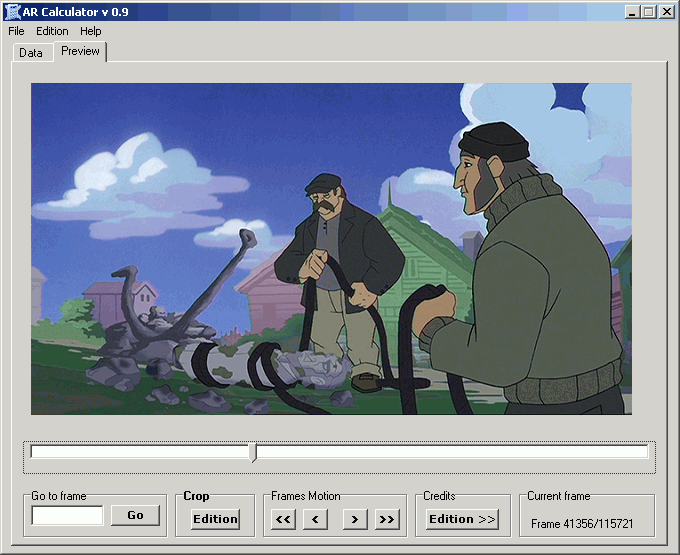Advance one frame with > button
The height and width of the screenshot is (555, 680).
click(x=355, y=519)
